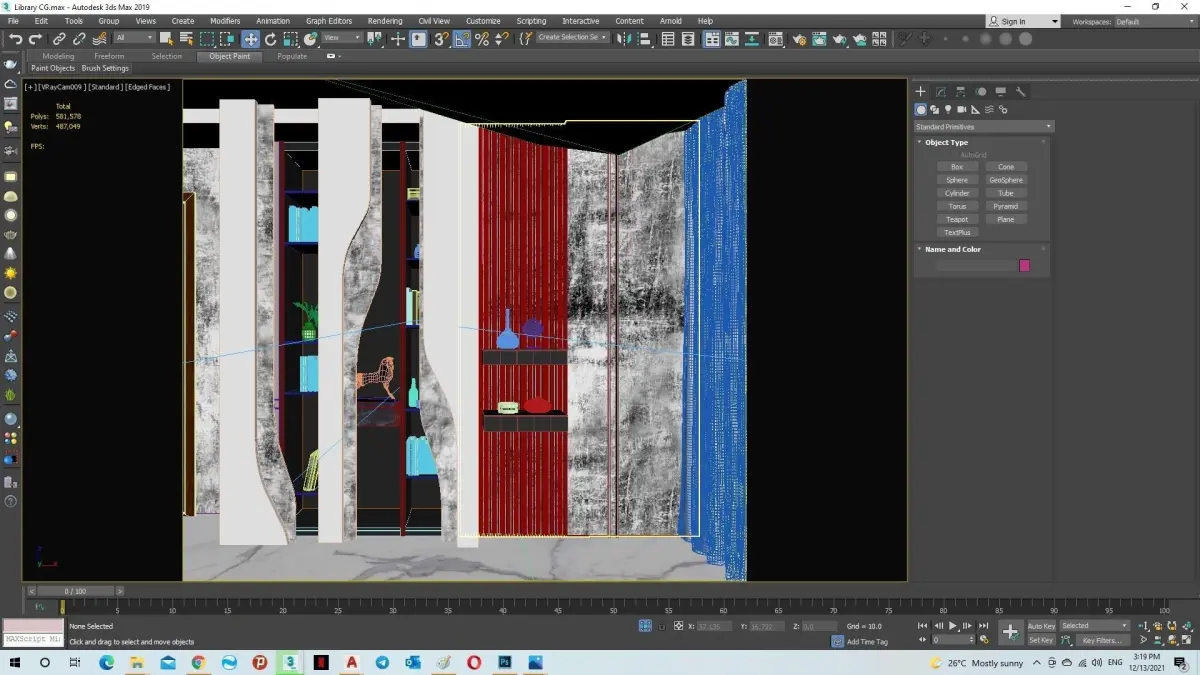Screen dimensions: 1200x675
Task: Open the Render Setup teapot icon
Action: (x=799, y=39)
